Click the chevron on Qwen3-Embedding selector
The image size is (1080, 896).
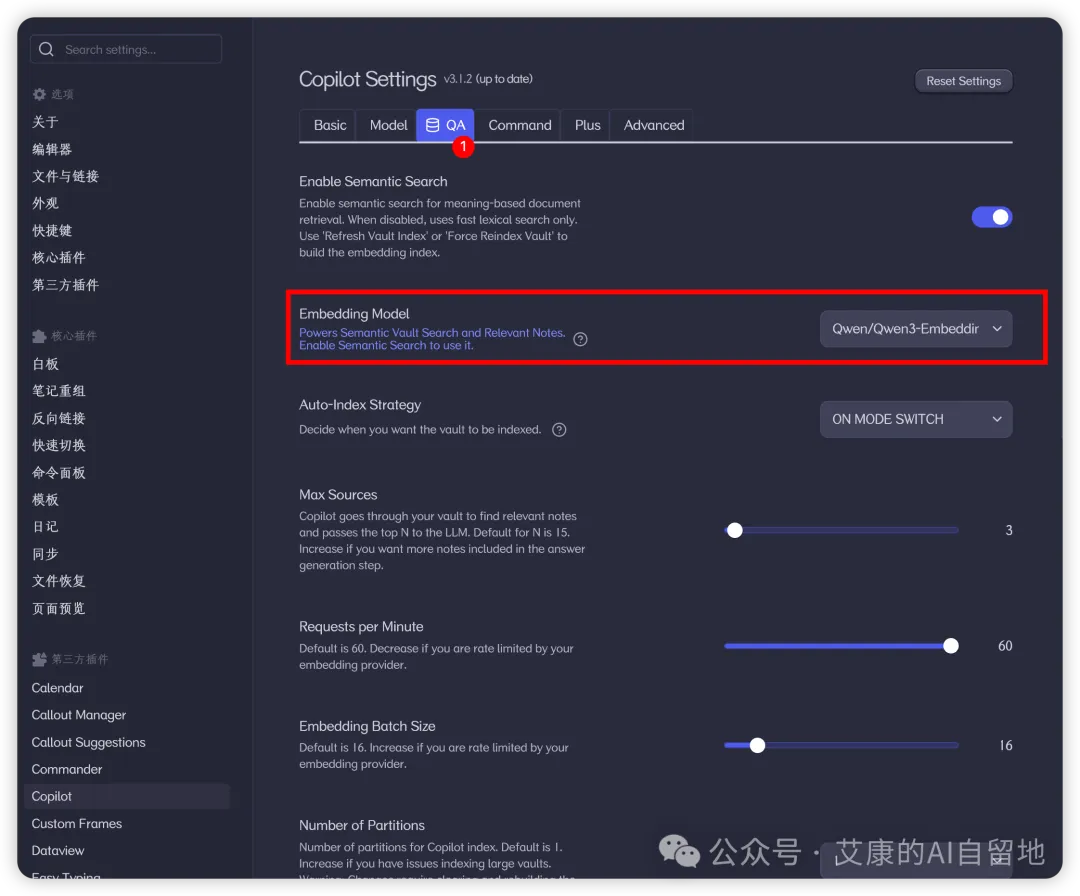pos(997,329)
